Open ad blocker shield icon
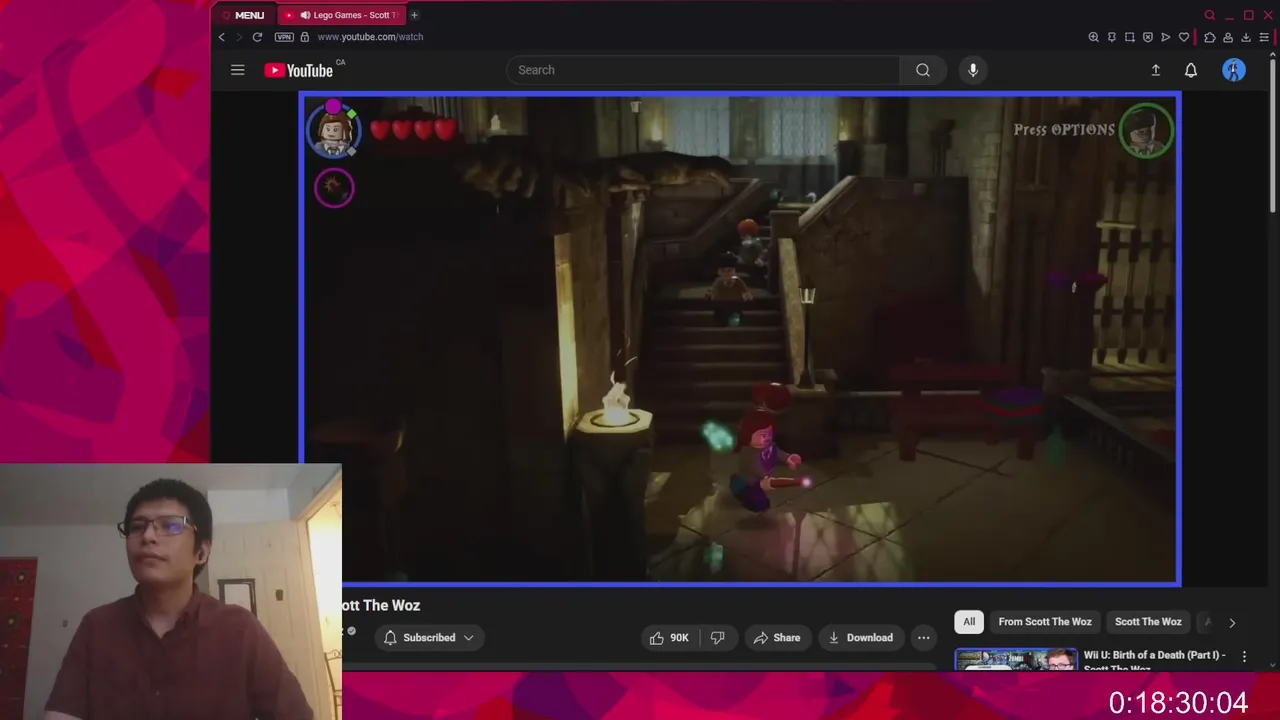This screenshot has height=720, width=1280. (1148, 37)
